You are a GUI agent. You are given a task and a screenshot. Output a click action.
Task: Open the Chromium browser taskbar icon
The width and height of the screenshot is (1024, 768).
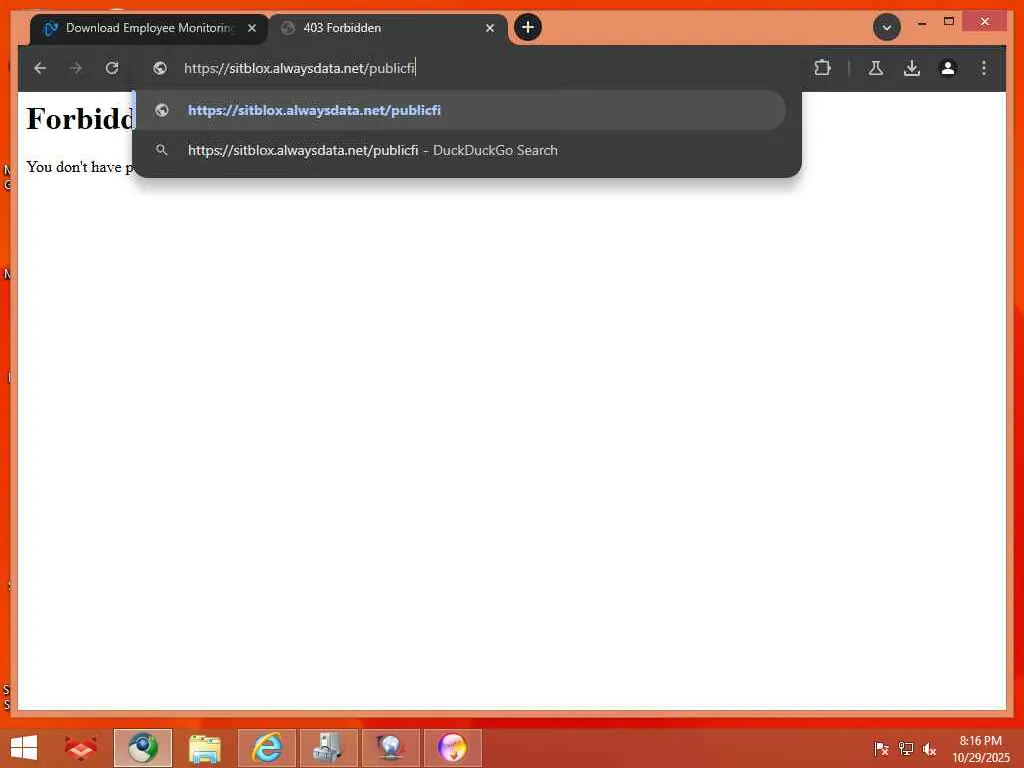tap(142, 748)
